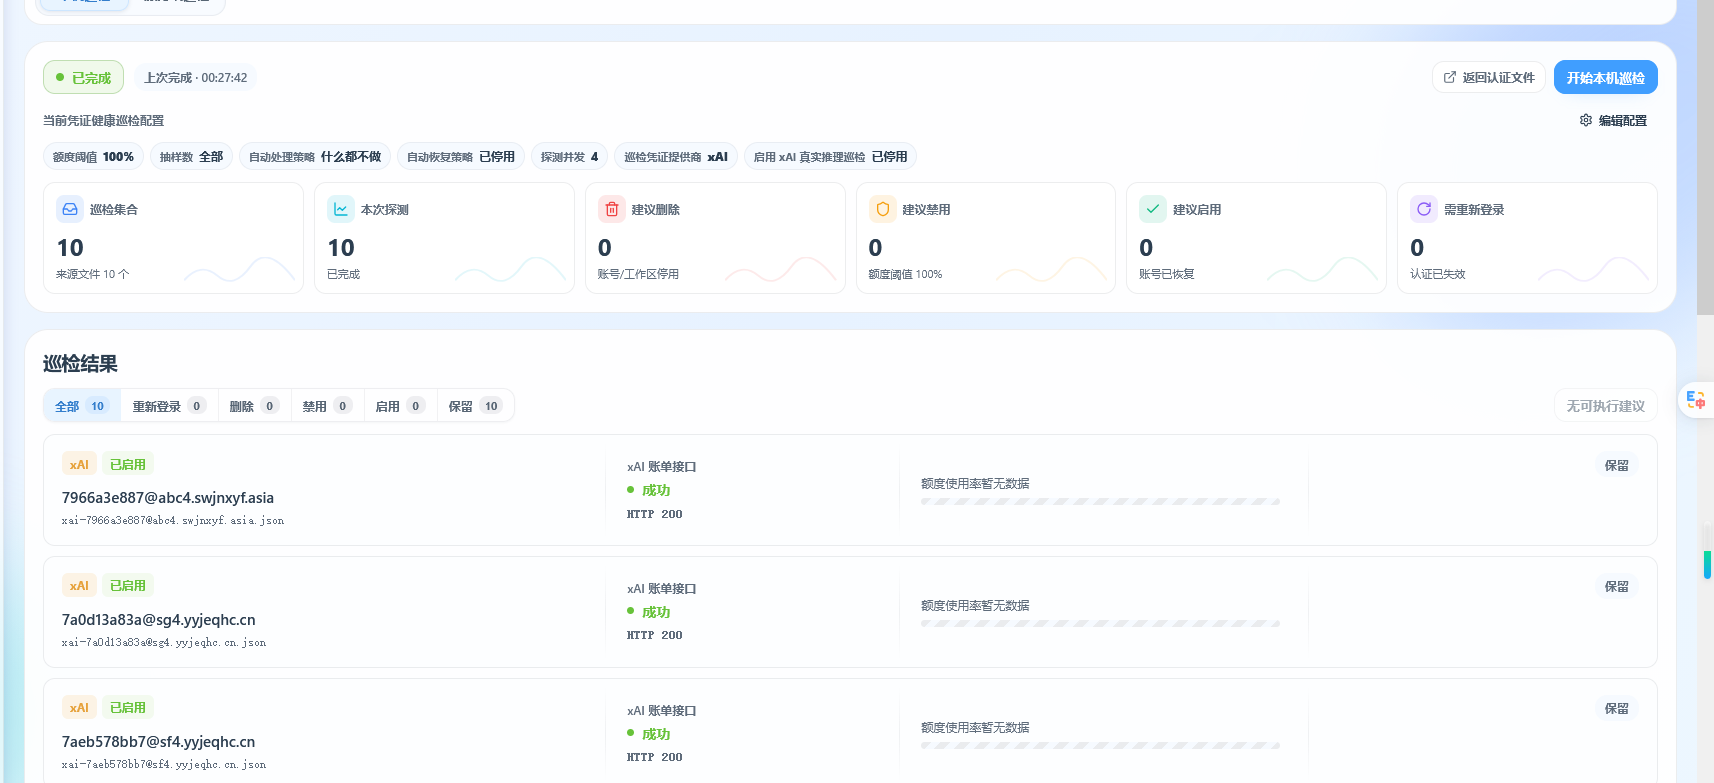Click 账号已恢复 text in 建议启用 card
Viewport: 1714px width, 783px height.
click(x=1167, y=274)
